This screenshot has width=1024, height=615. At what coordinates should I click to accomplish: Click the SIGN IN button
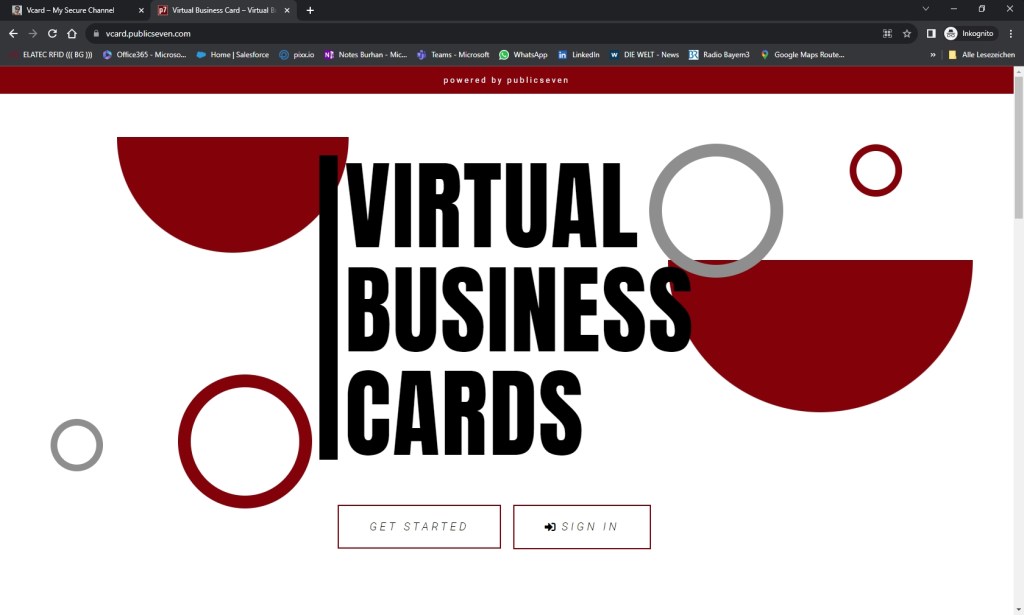pyautogui.click(x=581, y=527)
